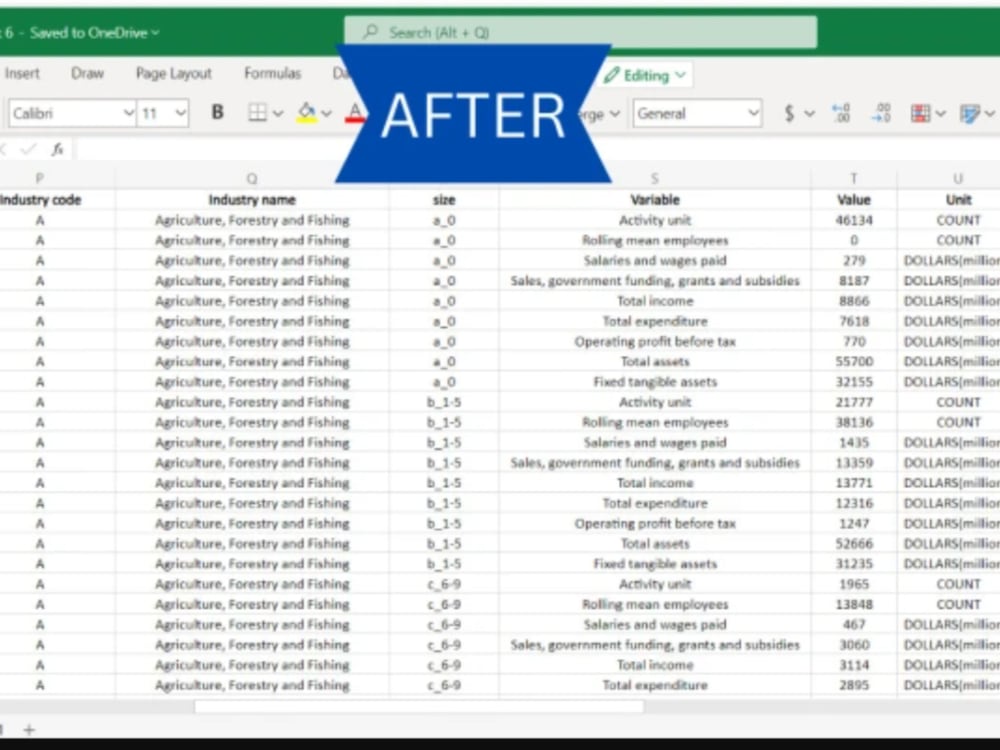Switch to the Formulas ribbon tab

coord(271,73)
